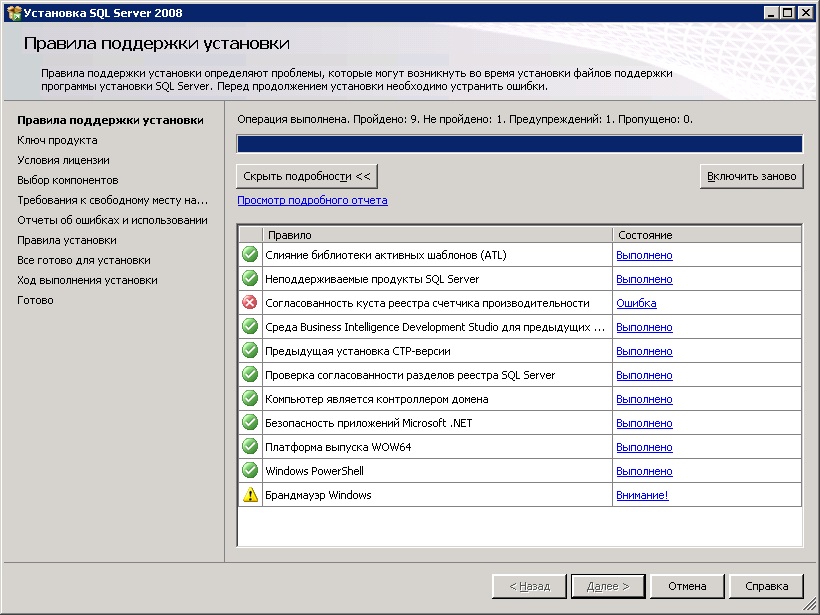Viewport: 820px width, 615px height.
Task: Click rule text Среда Business Intelligence Development Studio
Action: (x=435, y=327)
